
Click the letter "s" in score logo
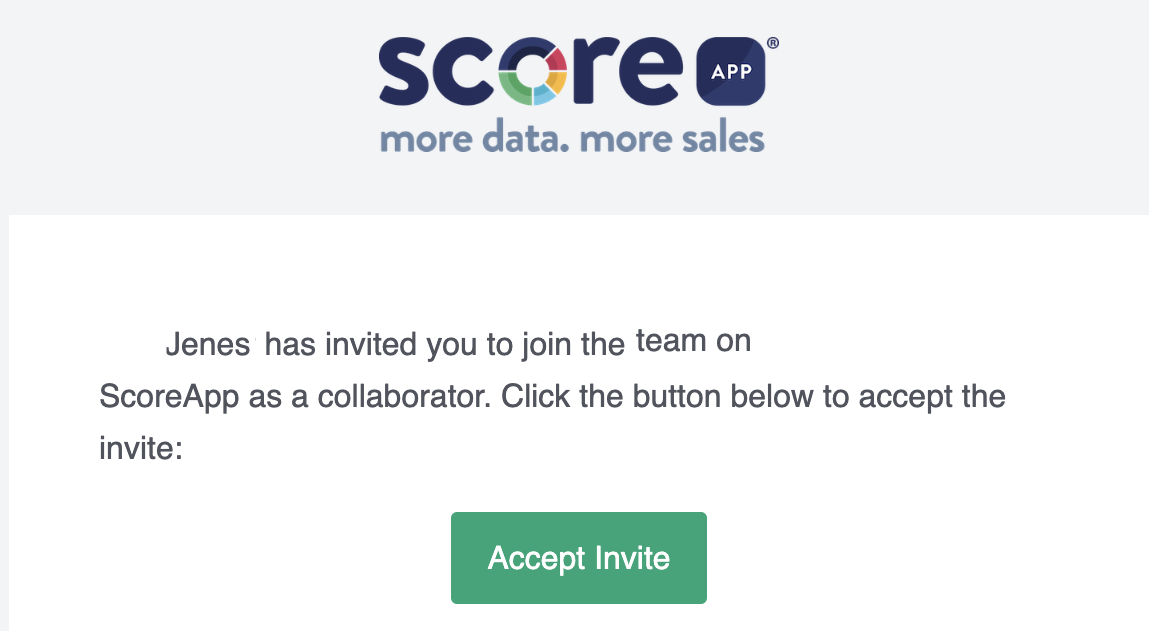404,71
